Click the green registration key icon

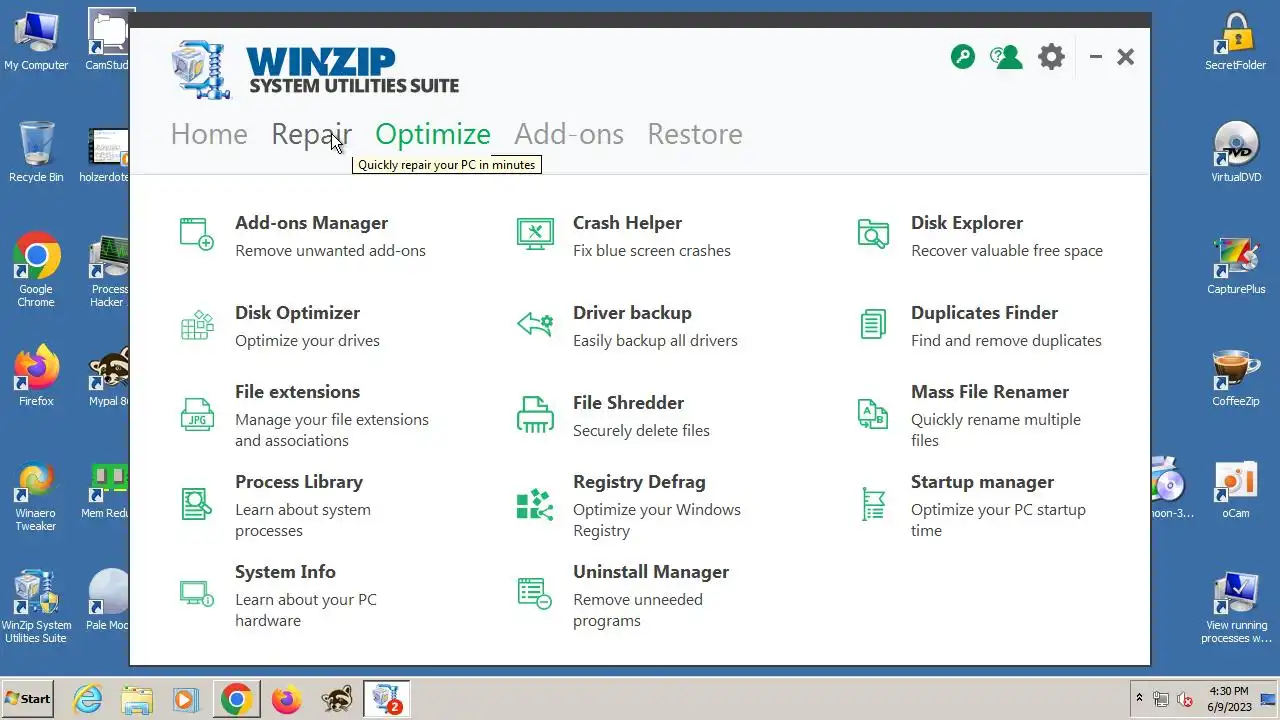tap(963, 57)
